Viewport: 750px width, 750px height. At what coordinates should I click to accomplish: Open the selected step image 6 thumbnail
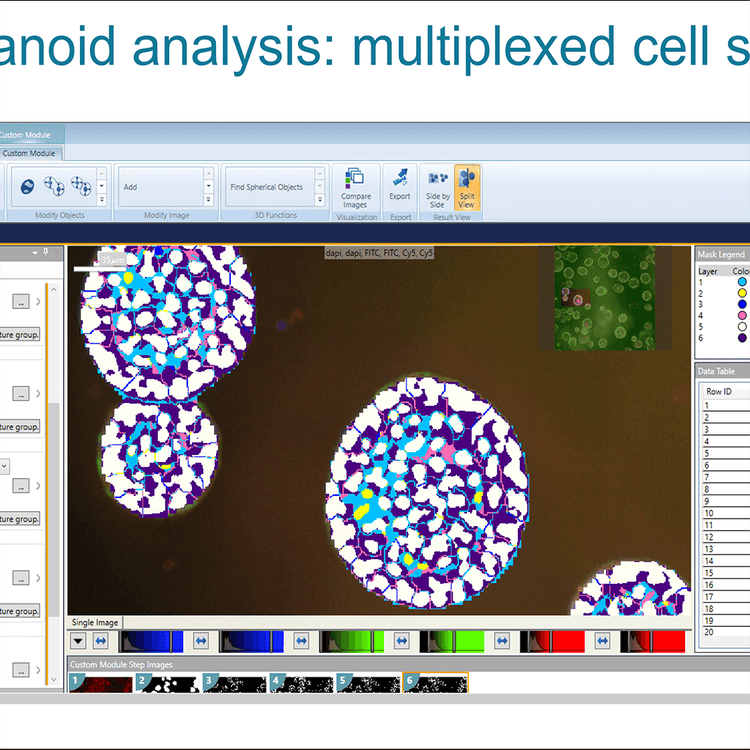point(435,683)
